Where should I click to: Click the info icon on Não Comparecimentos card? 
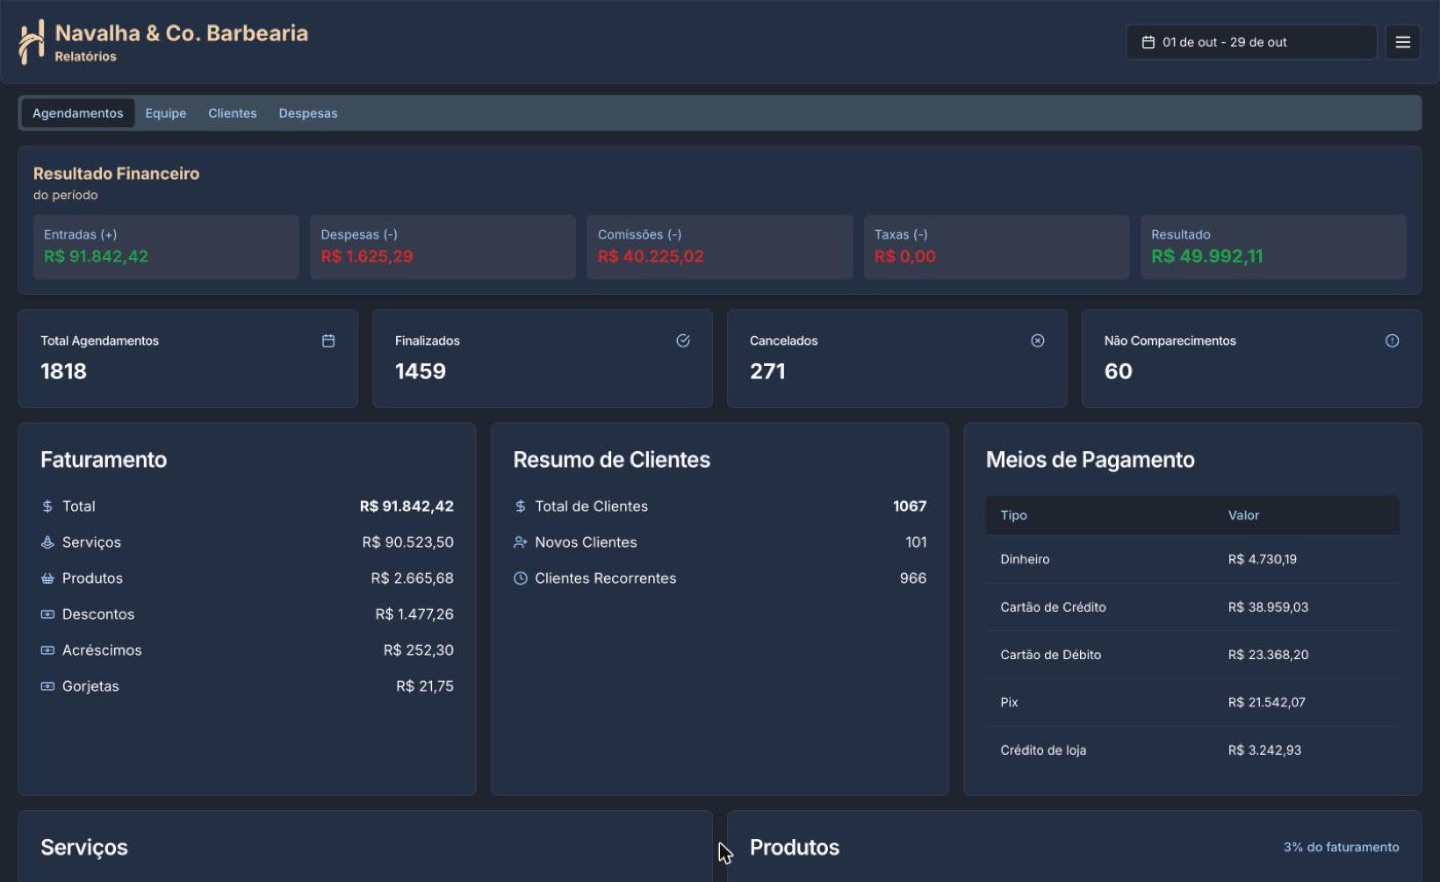coord(1392,341)
